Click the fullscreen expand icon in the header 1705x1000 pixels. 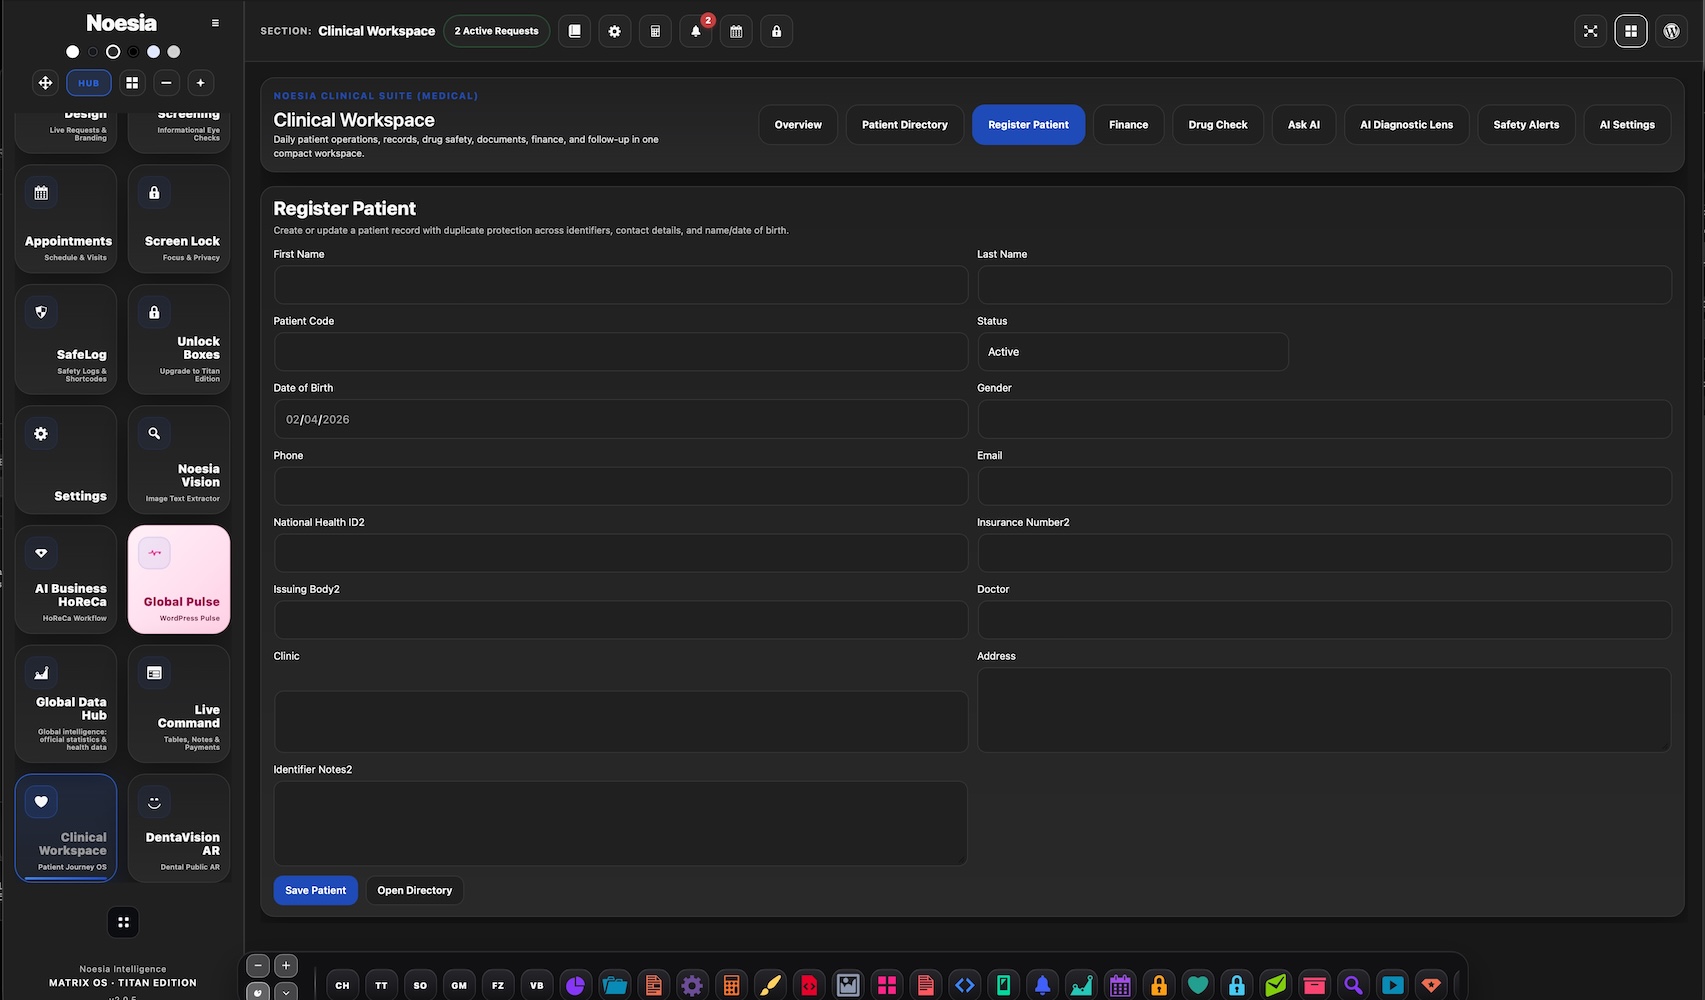[1590, 31]
